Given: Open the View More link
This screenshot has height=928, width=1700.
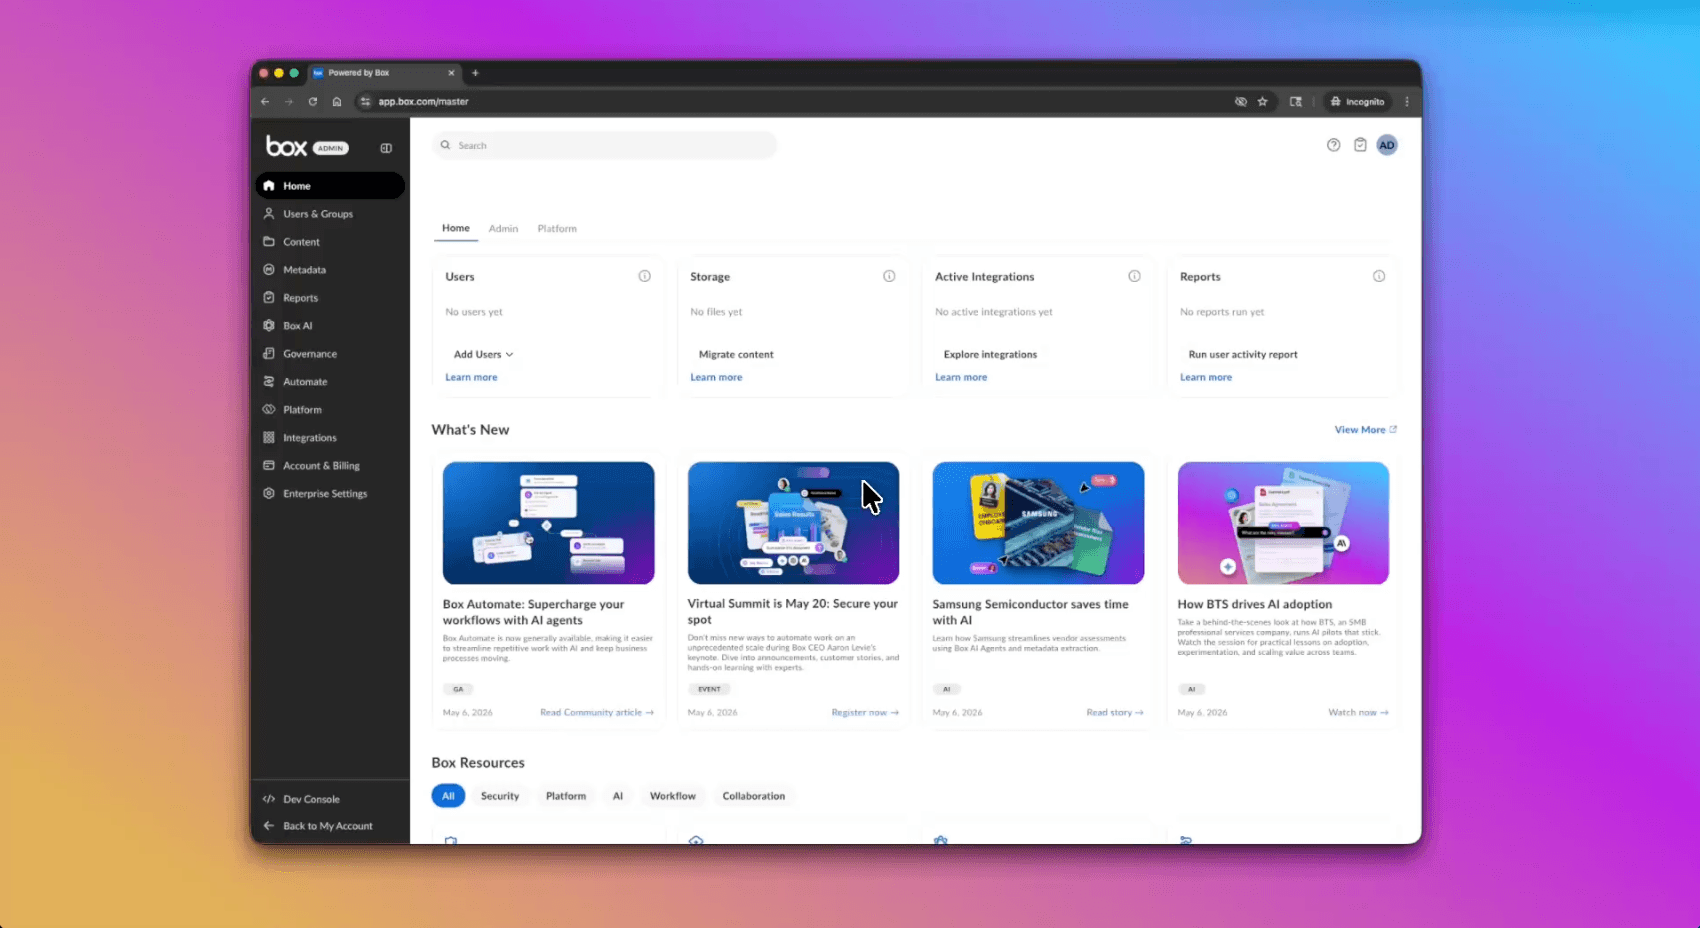Looking at the screenshot, I should [1365, 430].
